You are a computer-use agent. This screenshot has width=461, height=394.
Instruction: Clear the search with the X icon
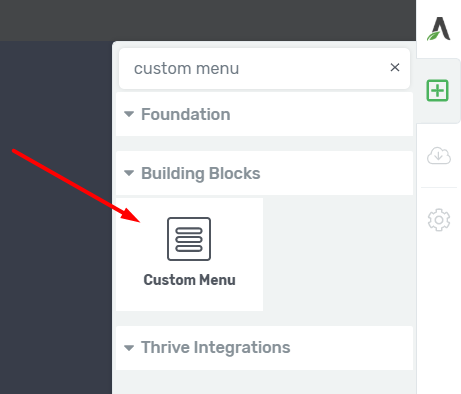coord(395,67)
